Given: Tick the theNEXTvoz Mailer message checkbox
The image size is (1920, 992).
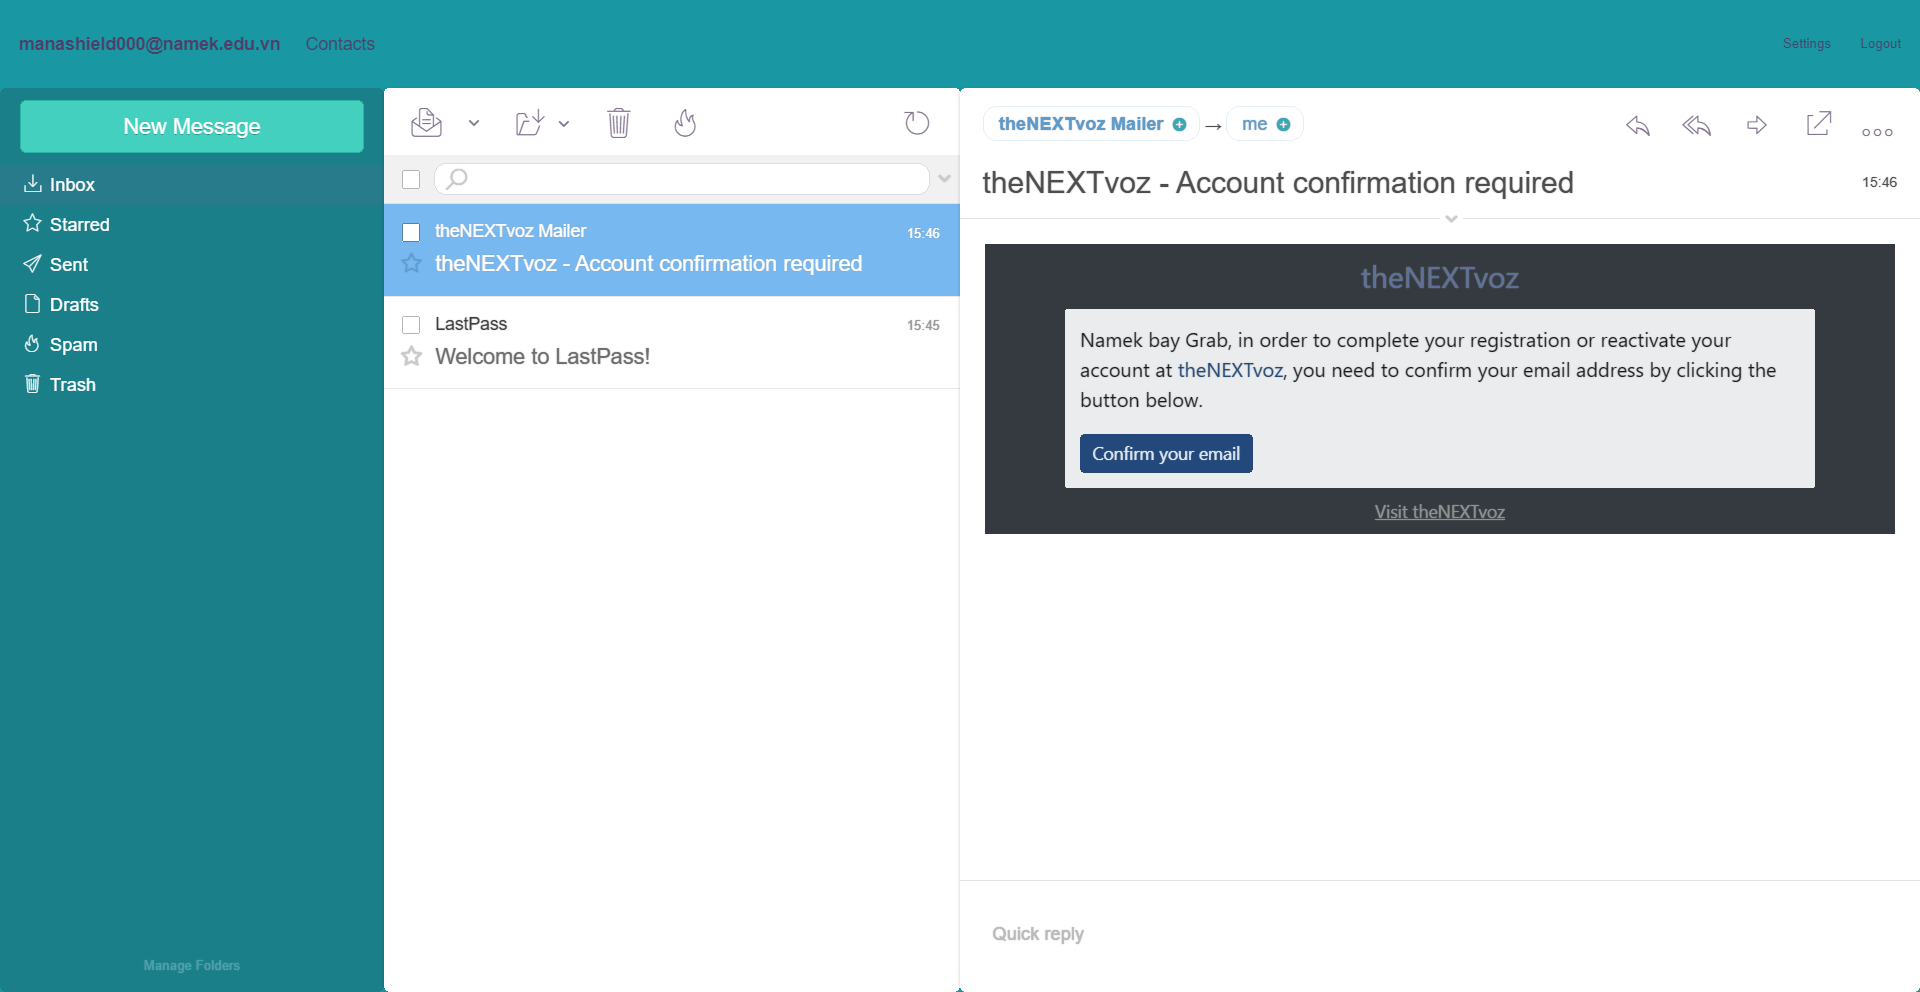Looking at the screenshot, I should (x=411, y=232).
